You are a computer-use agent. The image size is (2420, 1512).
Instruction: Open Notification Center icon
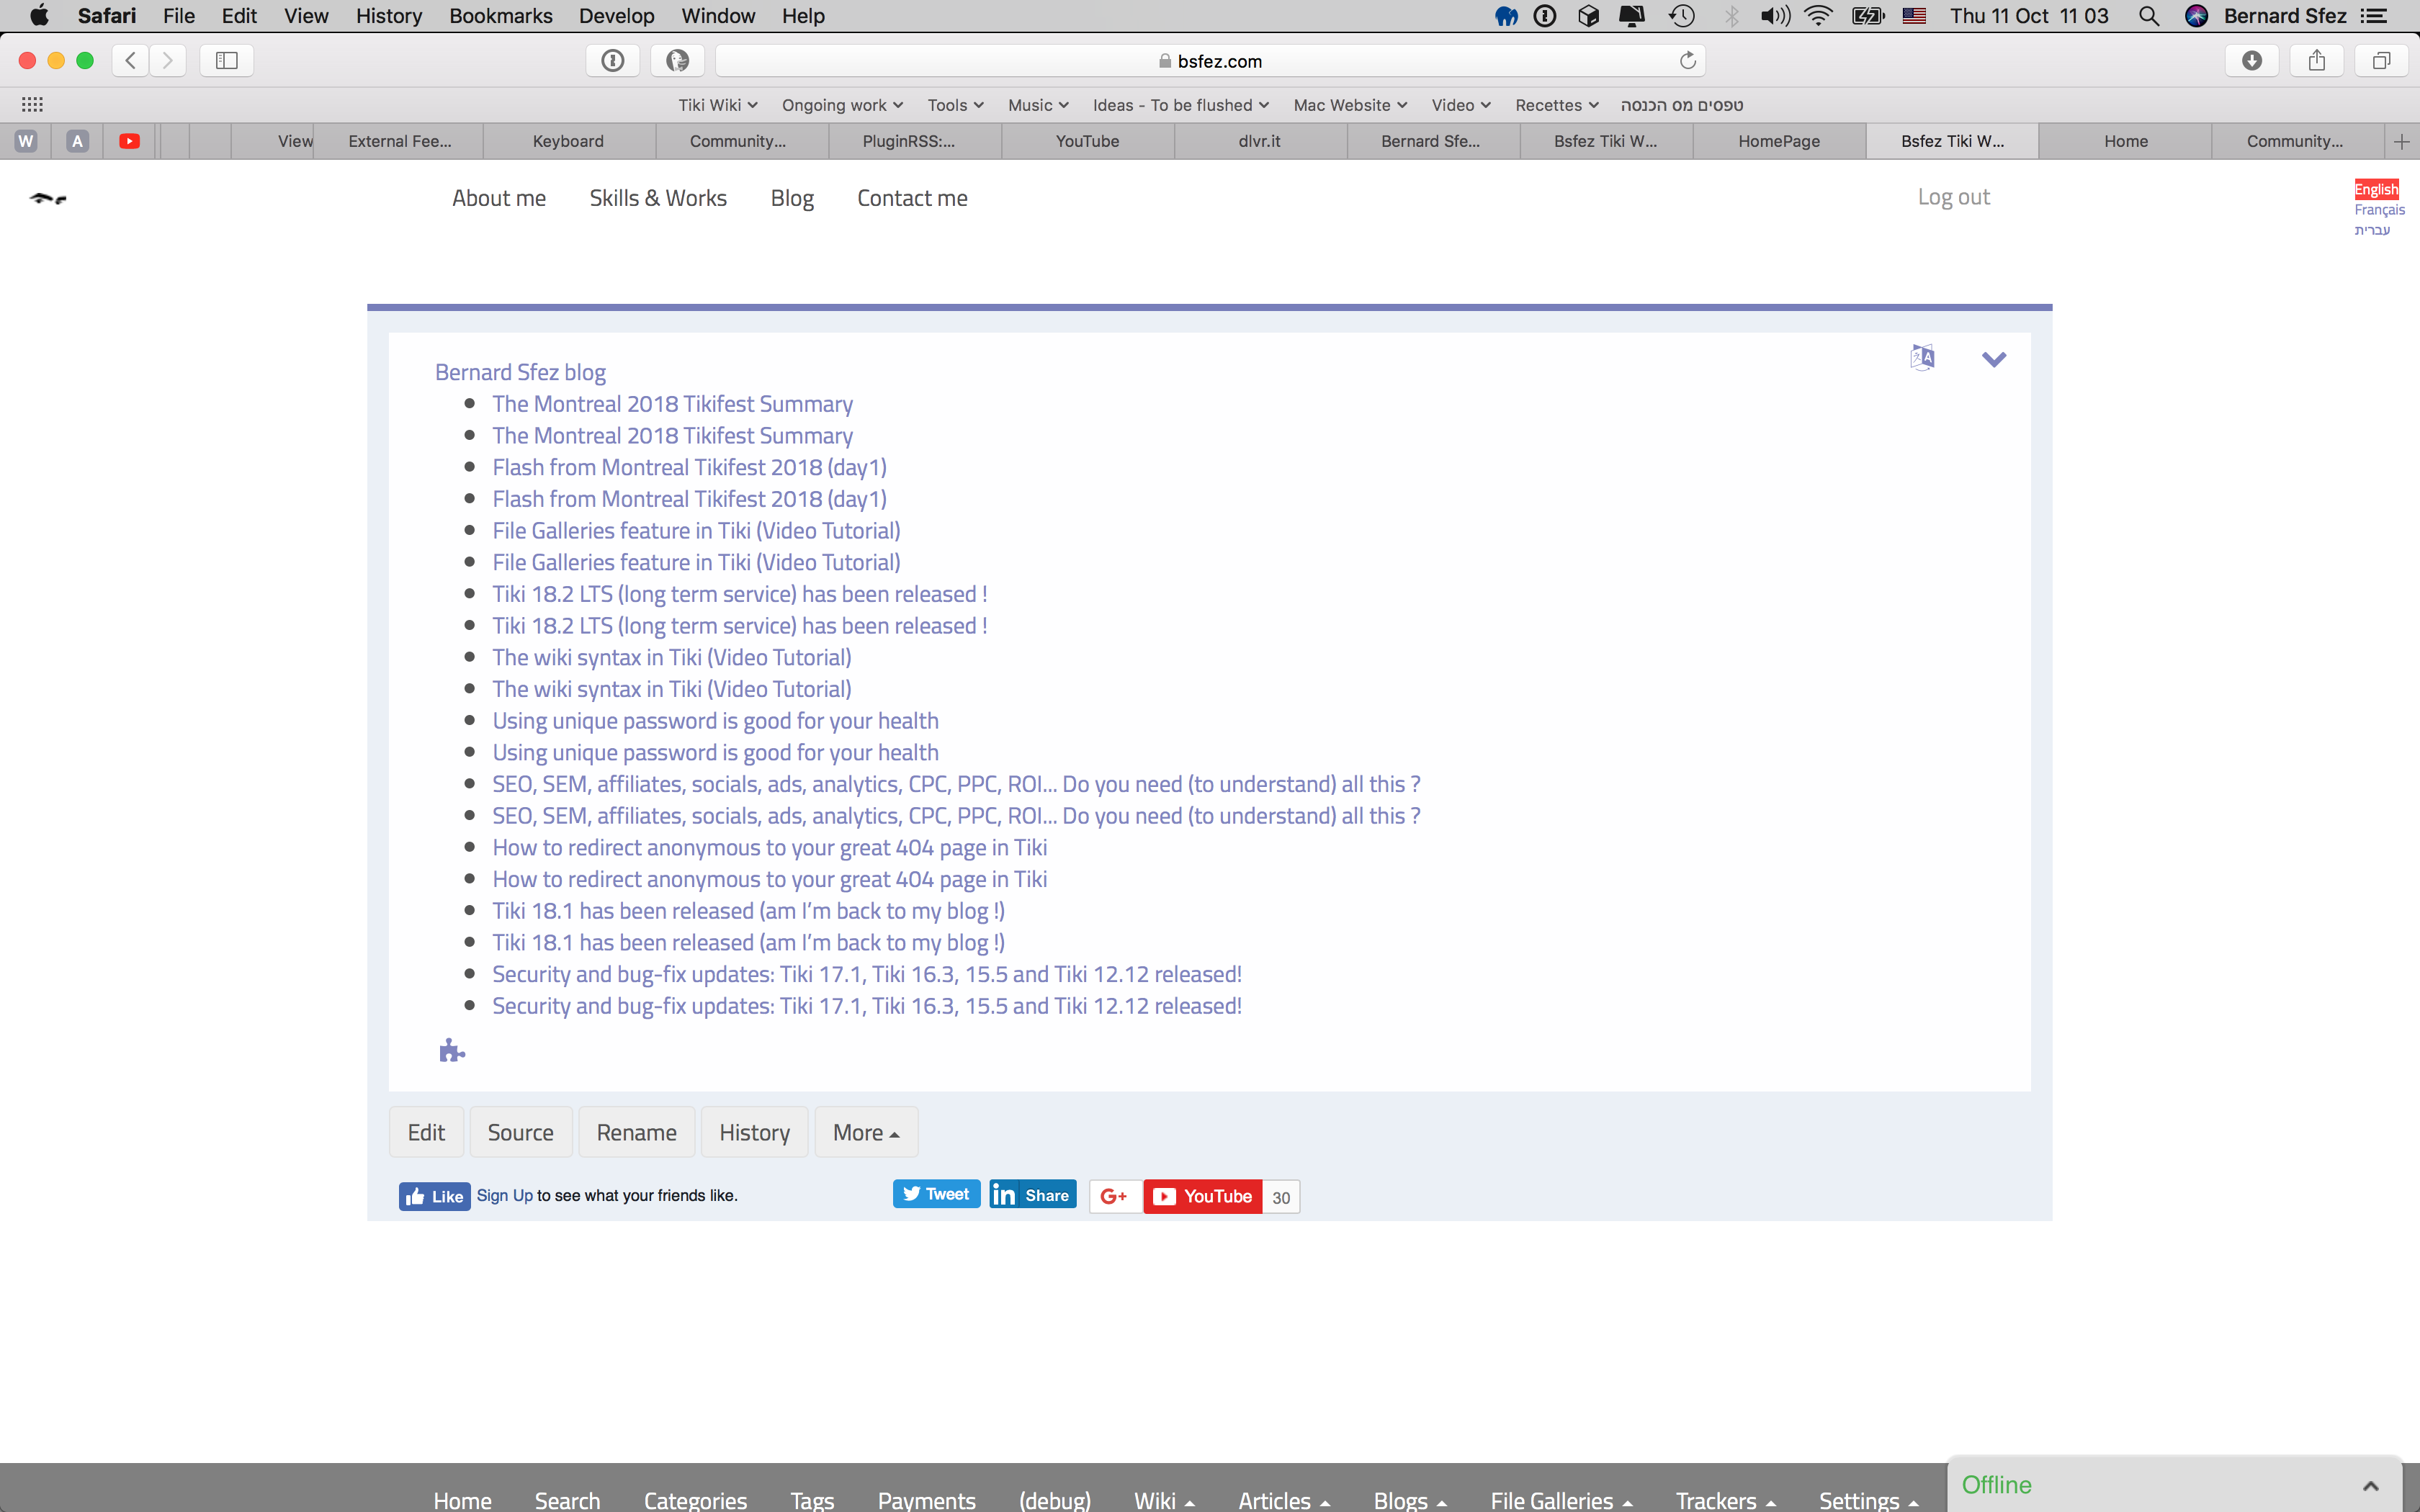(x=2374, y=16)
